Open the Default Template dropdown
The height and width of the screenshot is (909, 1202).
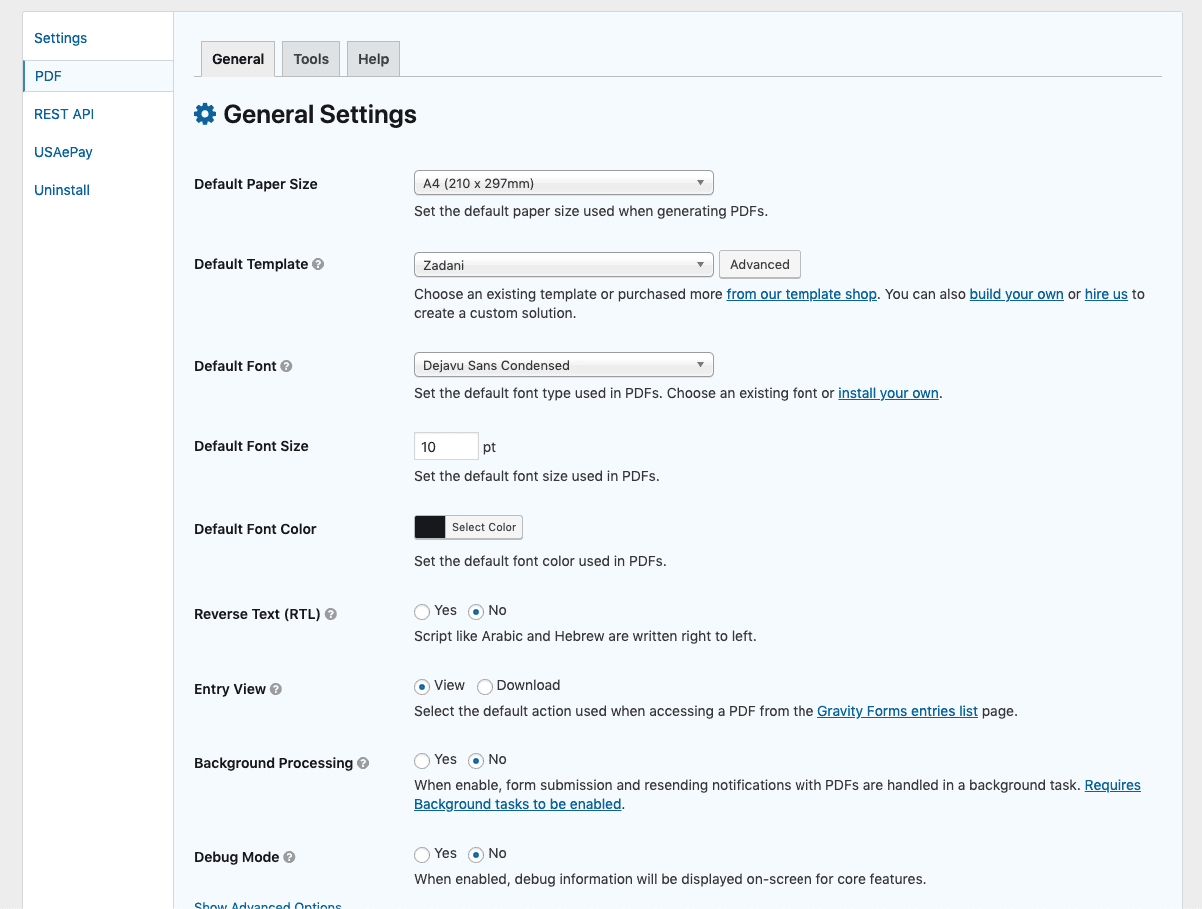(564, 265)
